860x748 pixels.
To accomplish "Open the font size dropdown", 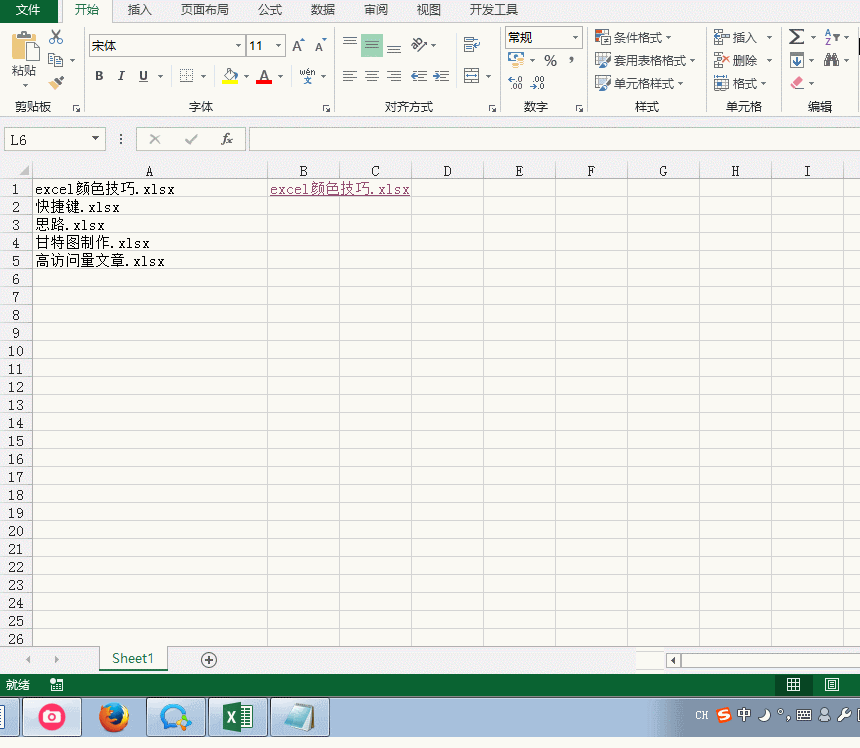I will 279,46.
